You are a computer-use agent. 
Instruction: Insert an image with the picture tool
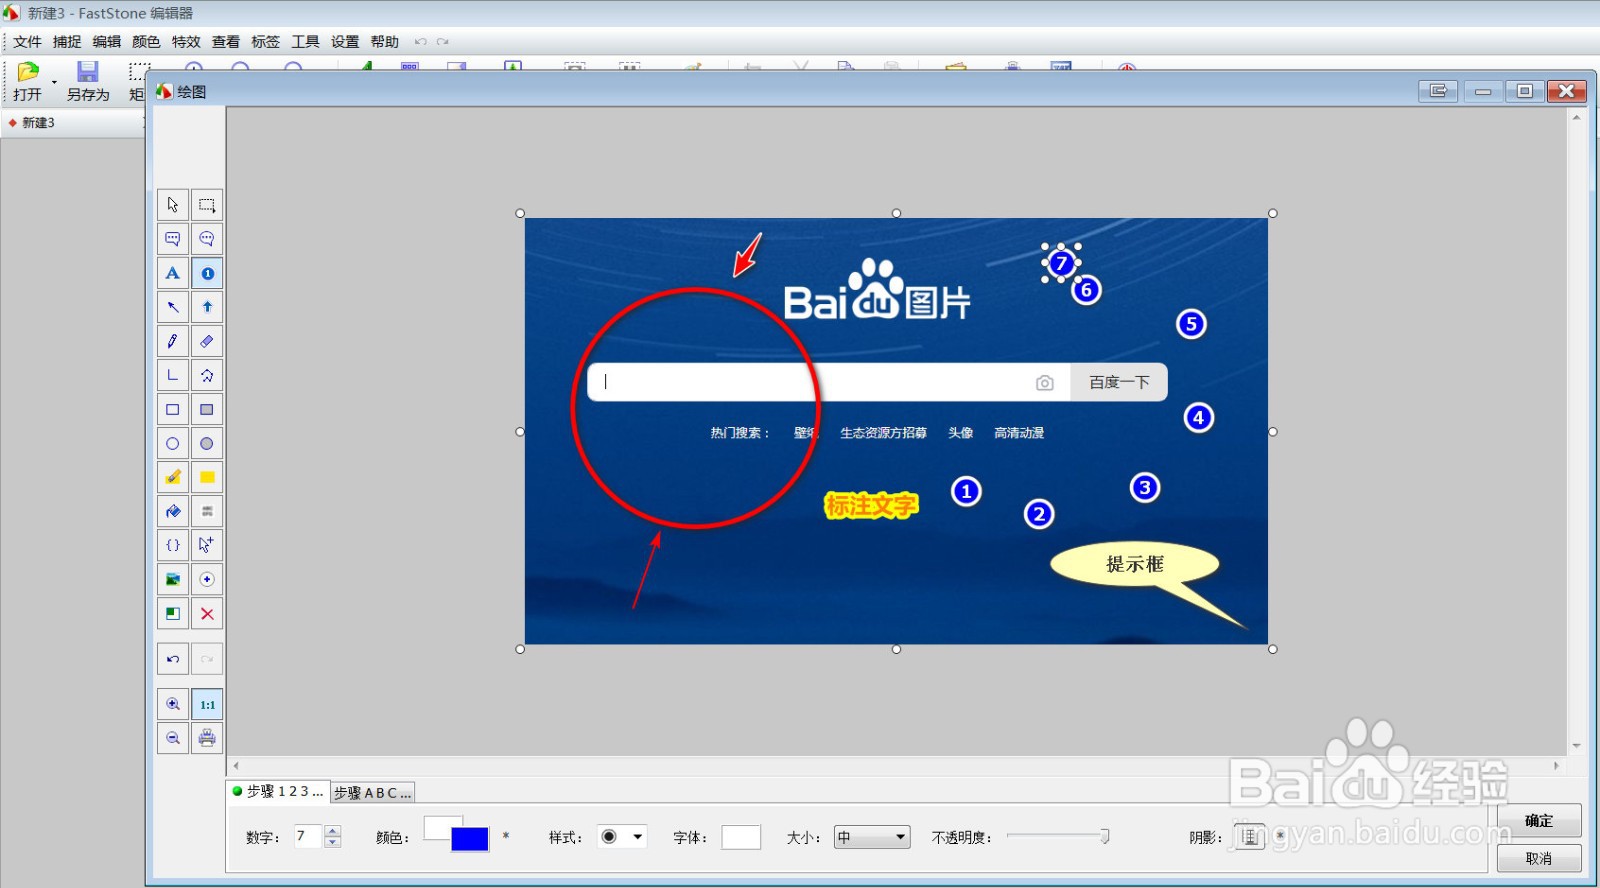click(x=172, y=579)
